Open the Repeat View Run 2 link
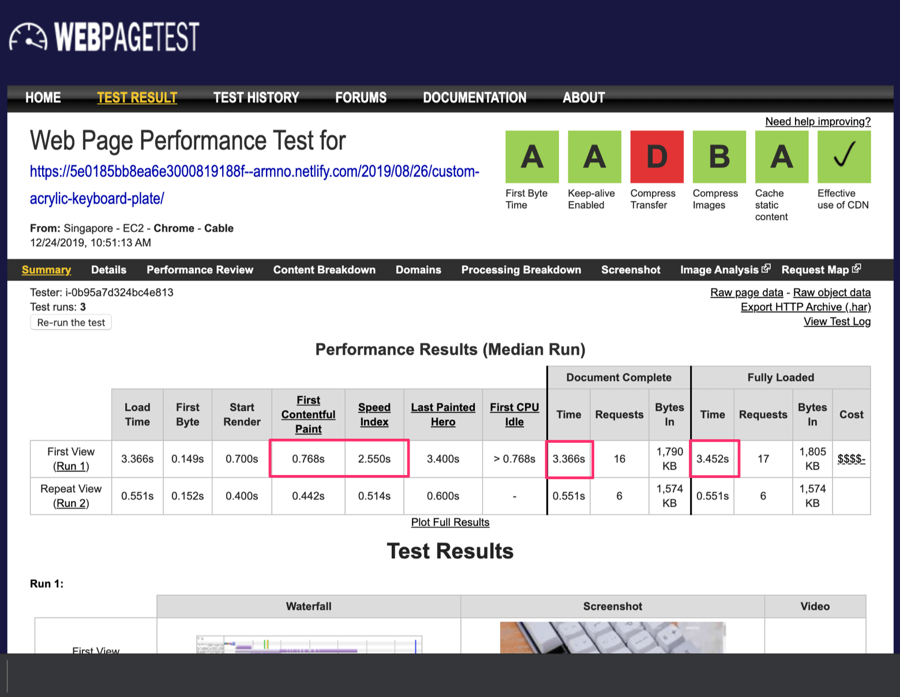 [71, 504]
